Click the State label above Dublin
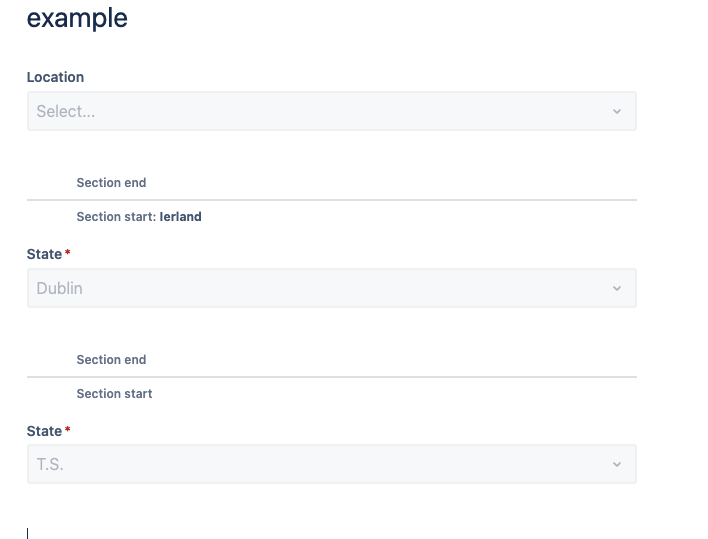 point(44,254)
